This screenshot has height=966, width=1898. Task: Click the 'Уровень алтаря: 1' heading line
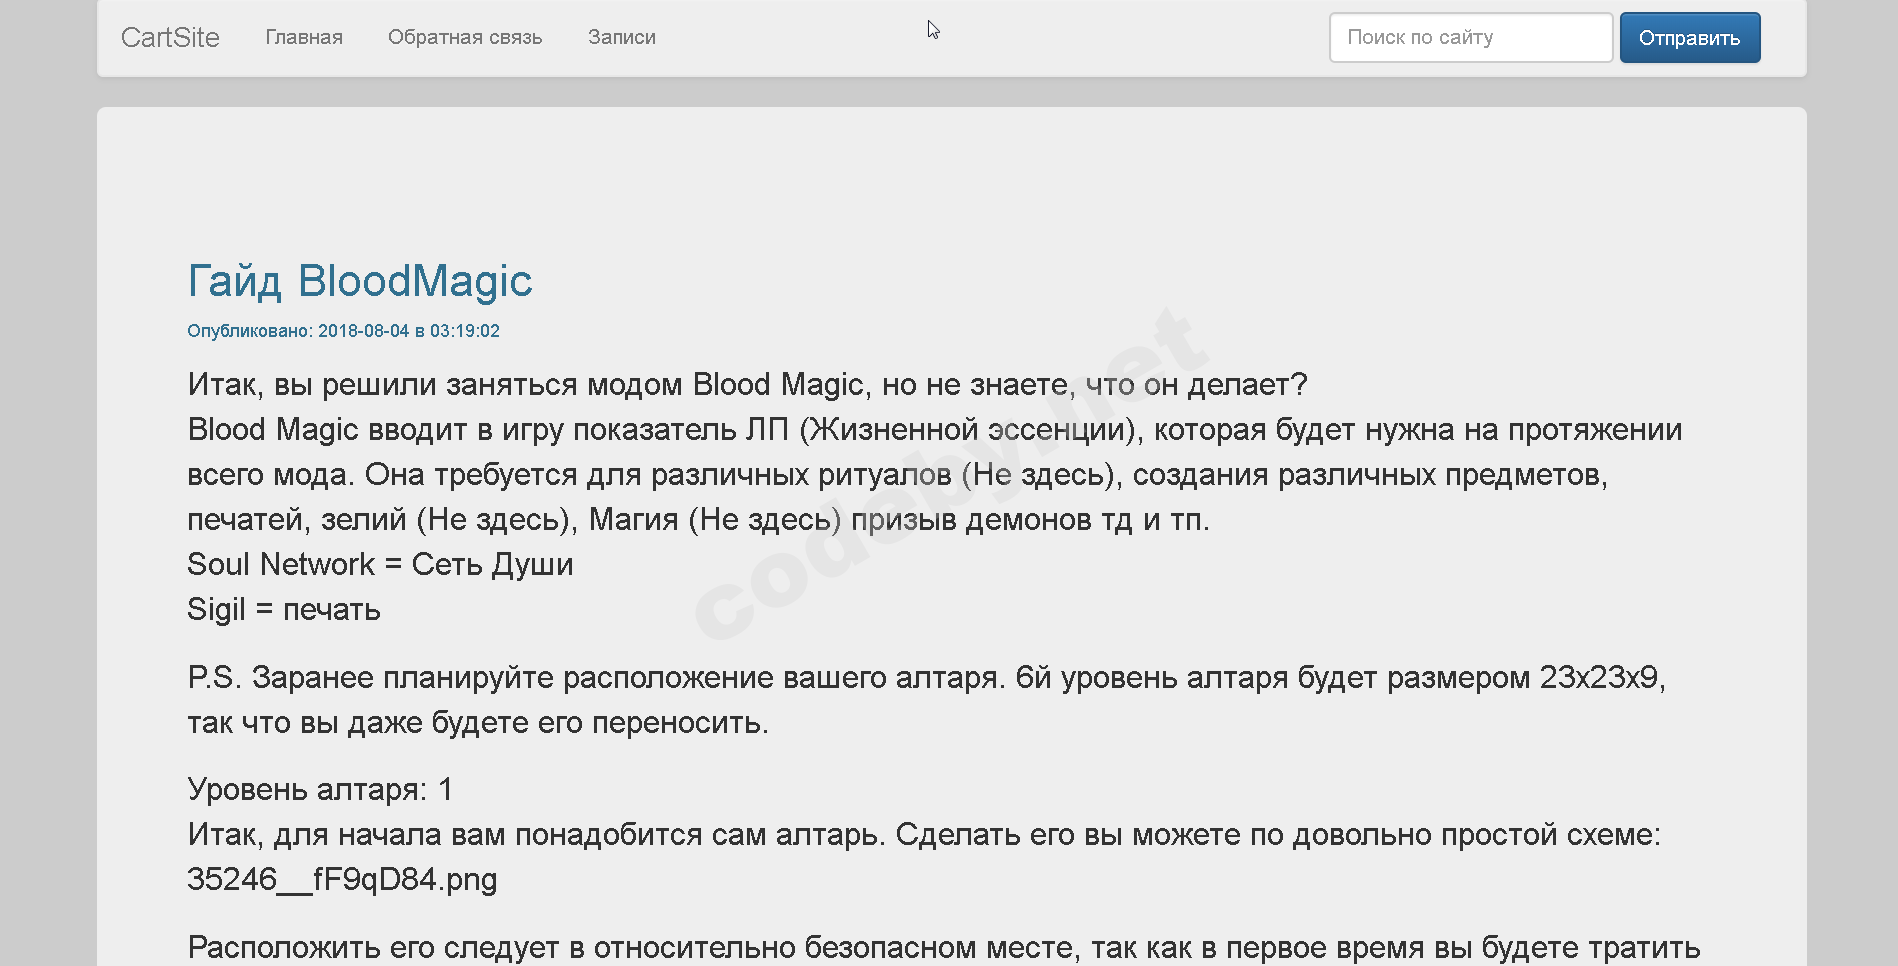point(320,789)
